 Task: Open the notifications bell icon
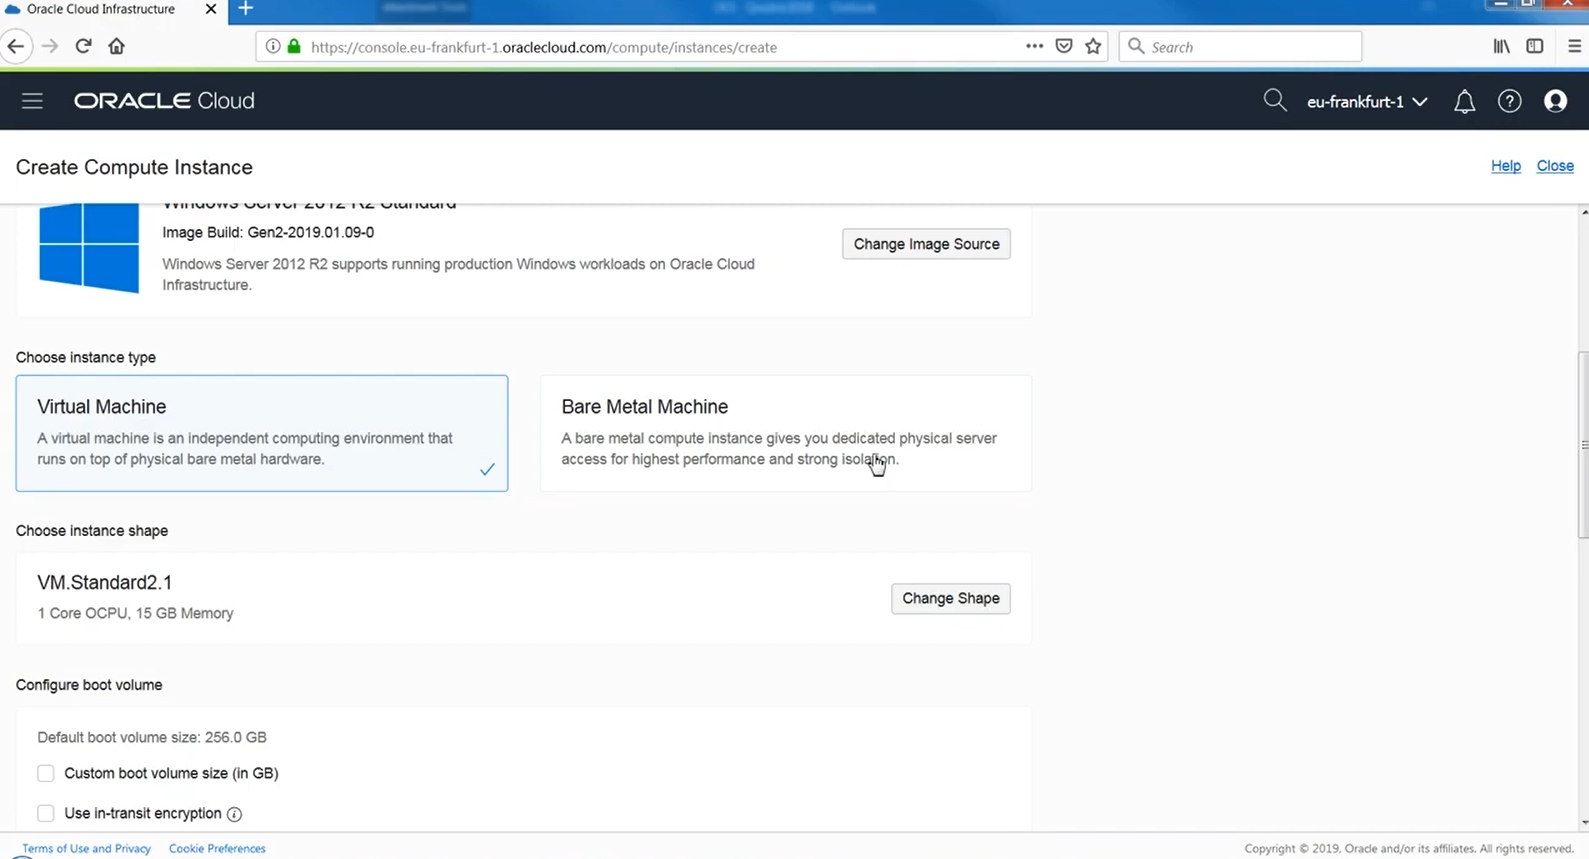point(1464,101)
